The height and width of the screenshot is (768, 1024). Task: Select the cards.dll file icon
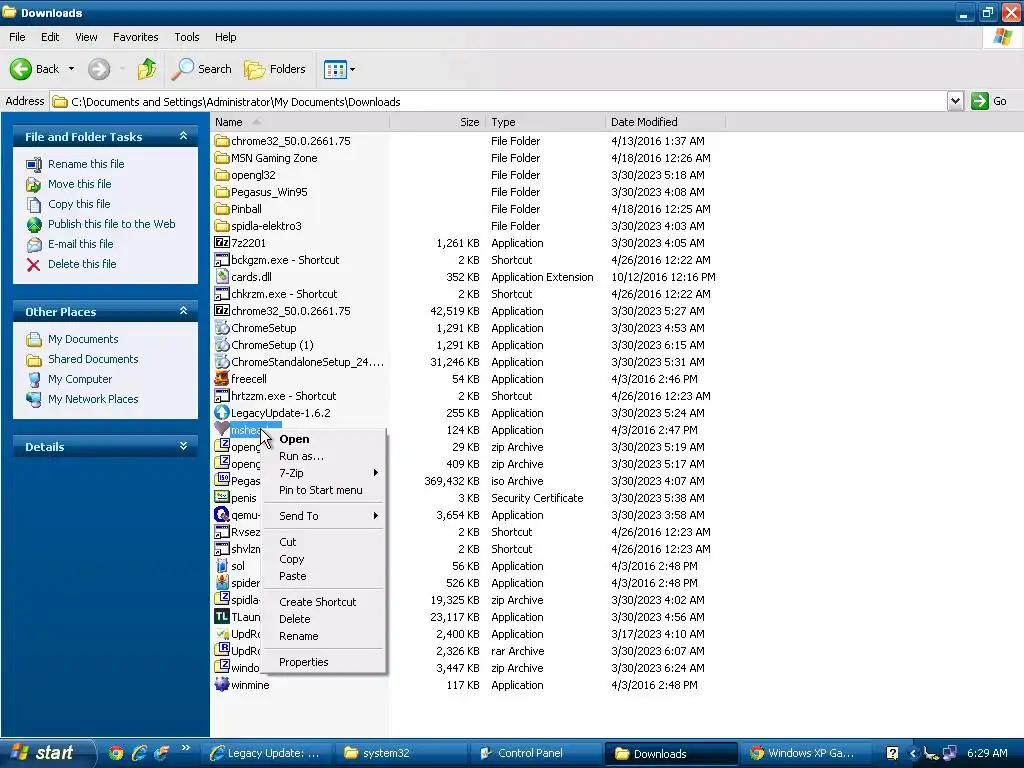[x=222, y=276]
